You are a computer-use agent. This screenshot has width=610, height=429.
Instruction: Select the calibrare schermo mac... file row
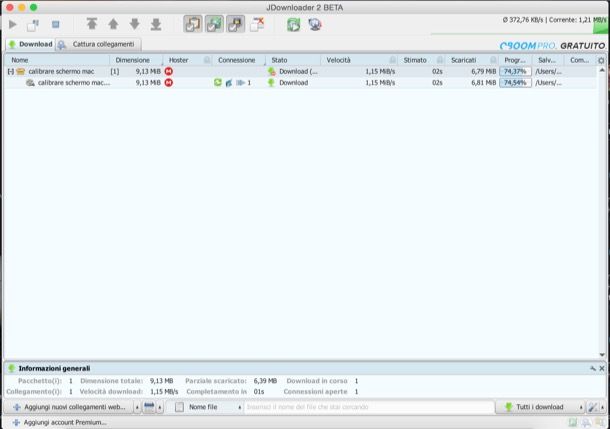pos(300,83)
